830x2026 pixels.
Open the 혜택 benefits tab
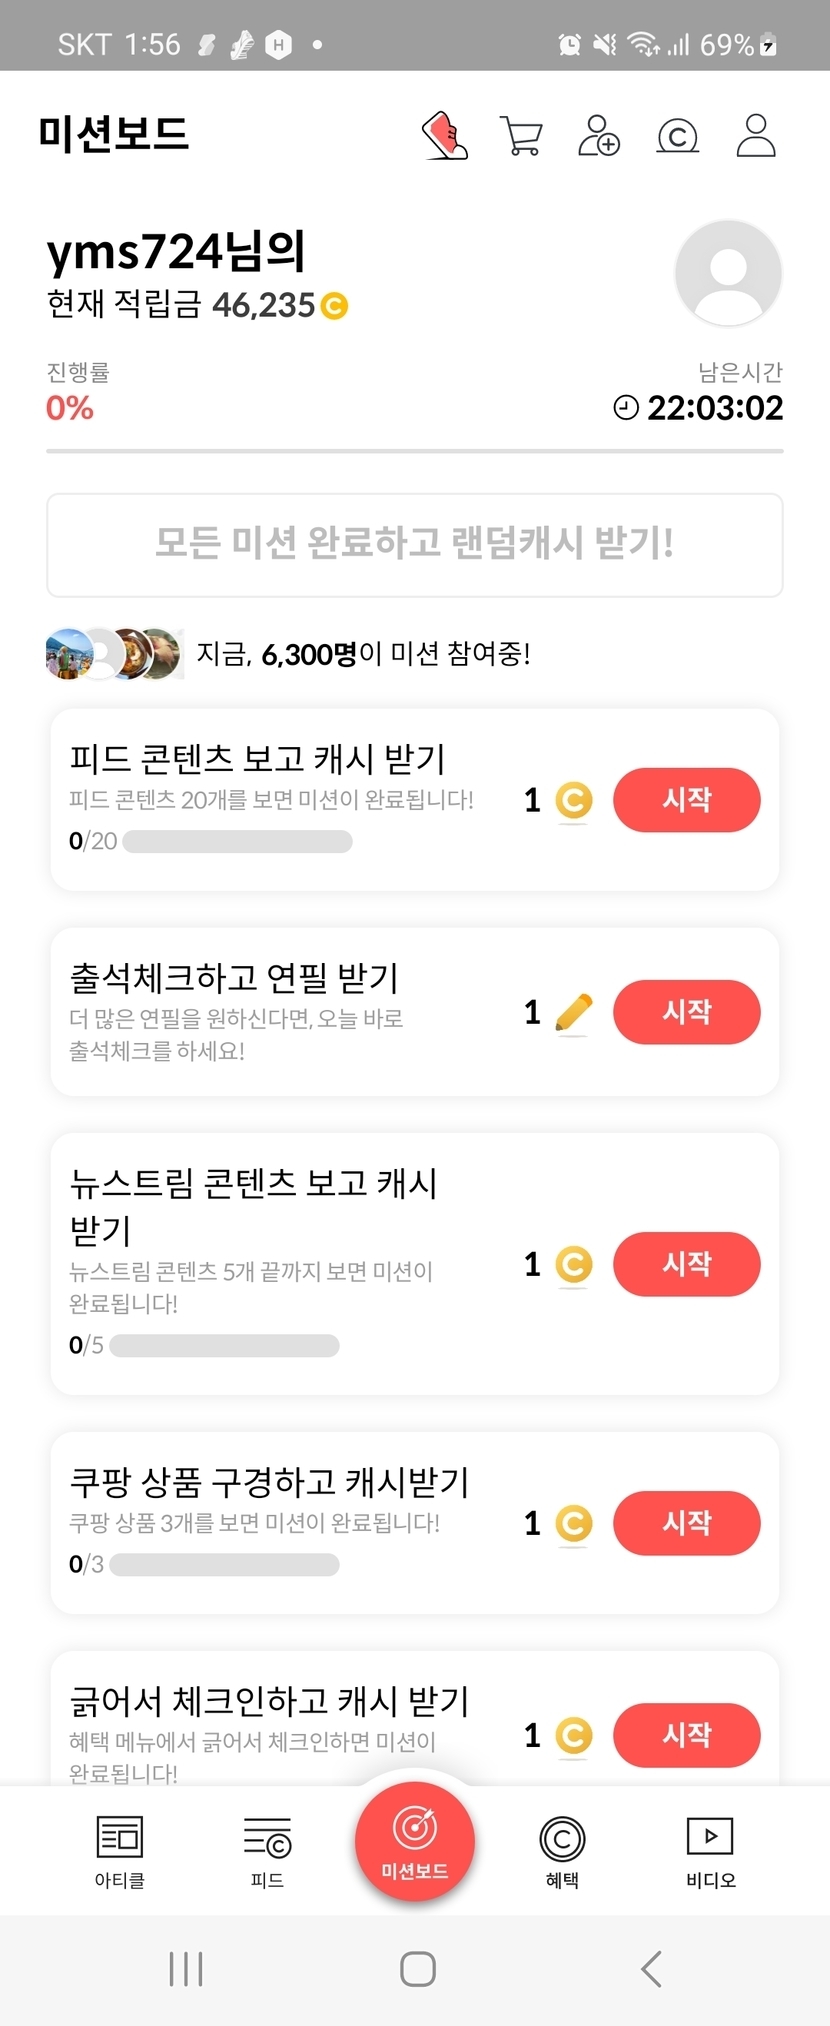tap(562, 1851)
